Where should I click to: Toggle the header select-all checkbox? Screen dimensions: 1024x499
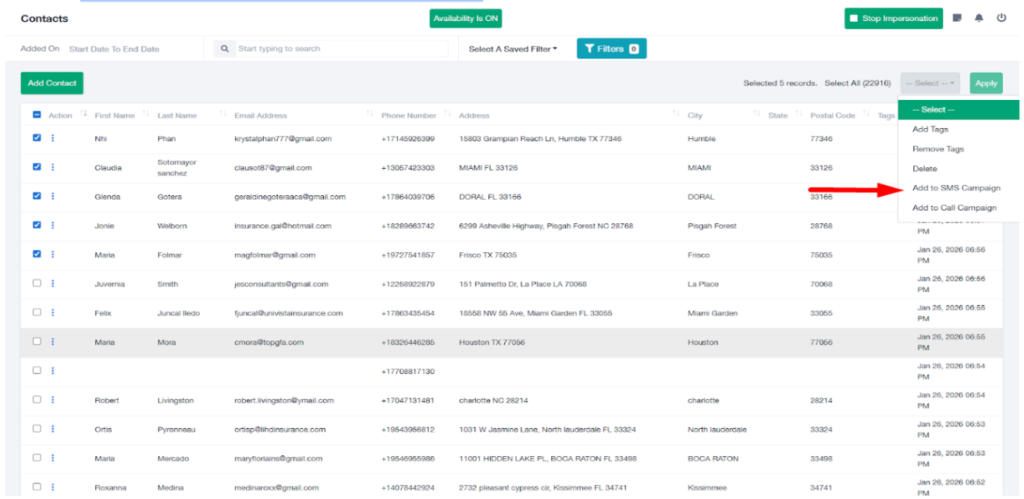pos(37,115)
